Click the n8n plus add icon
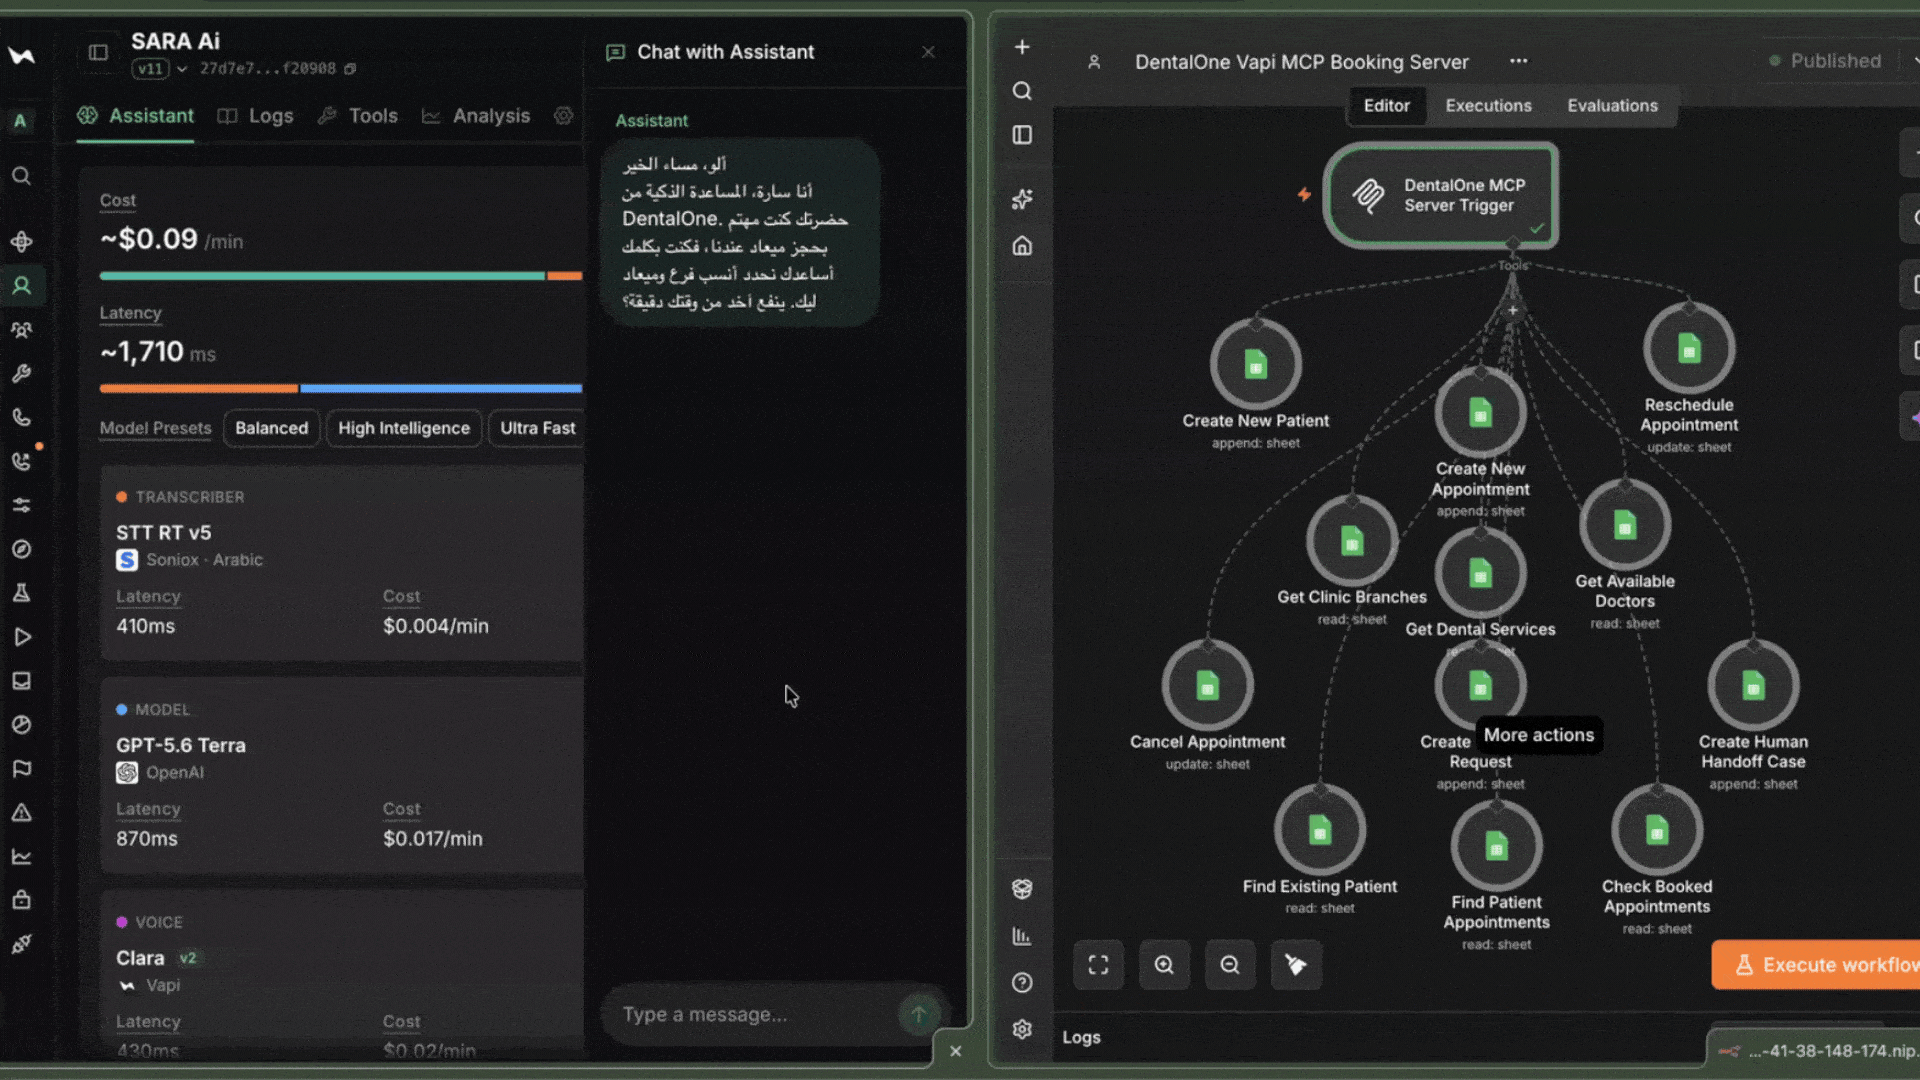This screenshot has height=1080, width=1920. pyautogui.click(x=1022, y=47)
